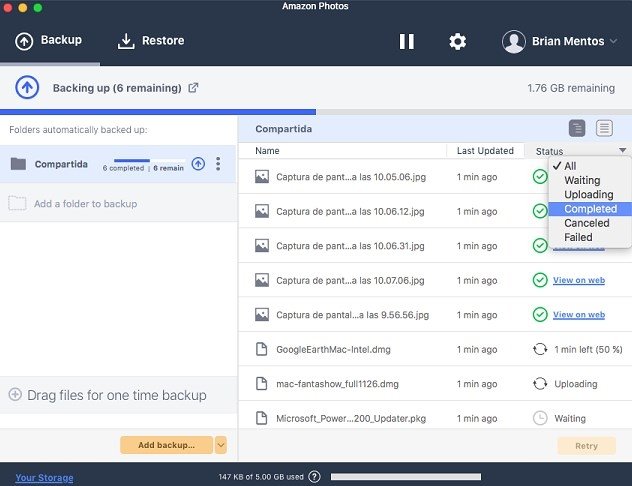The image size is (632, 486).
Task: Click image icon for Captura 9.56.56.jpg
Action: 262,314
